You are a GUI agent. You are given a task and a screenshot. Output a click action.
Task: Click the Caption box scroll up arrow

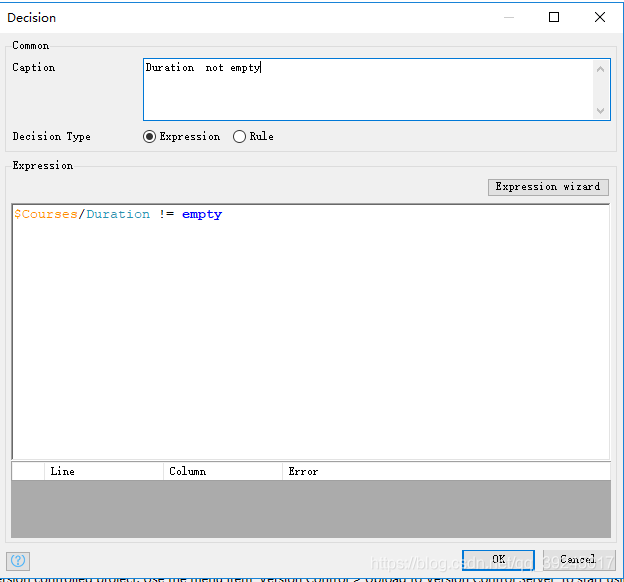600,69
